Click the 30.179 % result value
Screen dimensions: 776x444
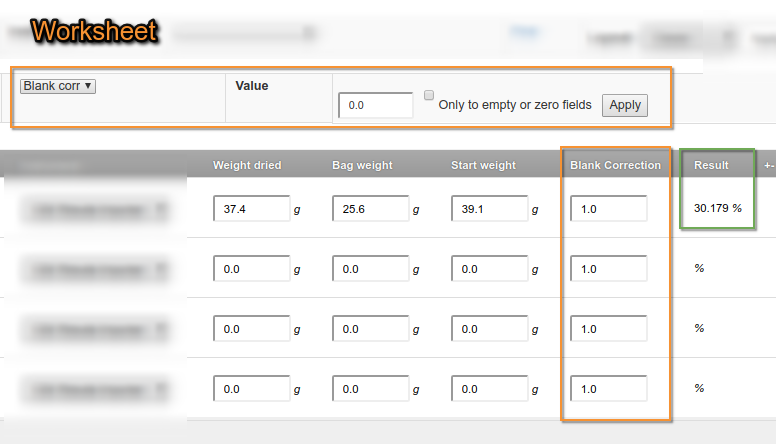tap(718, 208)
